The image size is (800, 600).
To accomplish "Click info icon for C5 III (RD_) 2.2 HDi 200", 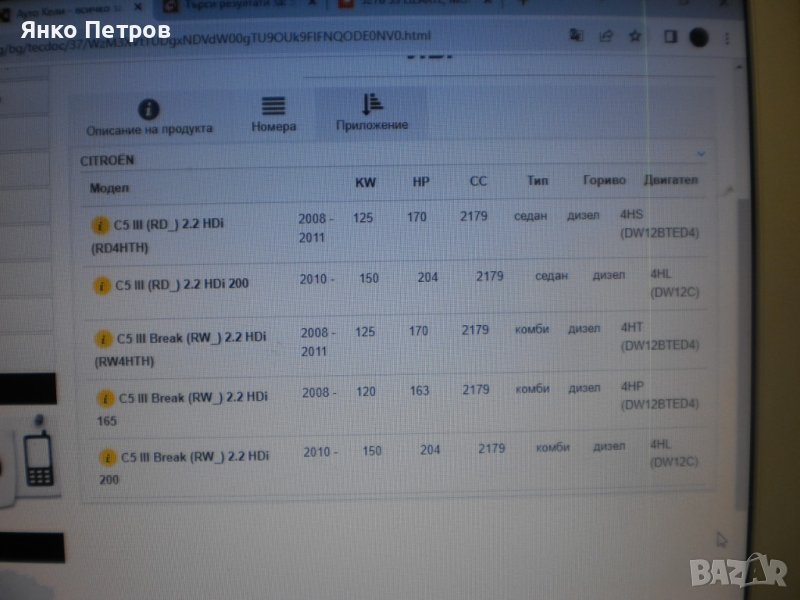I will (101, 285).
